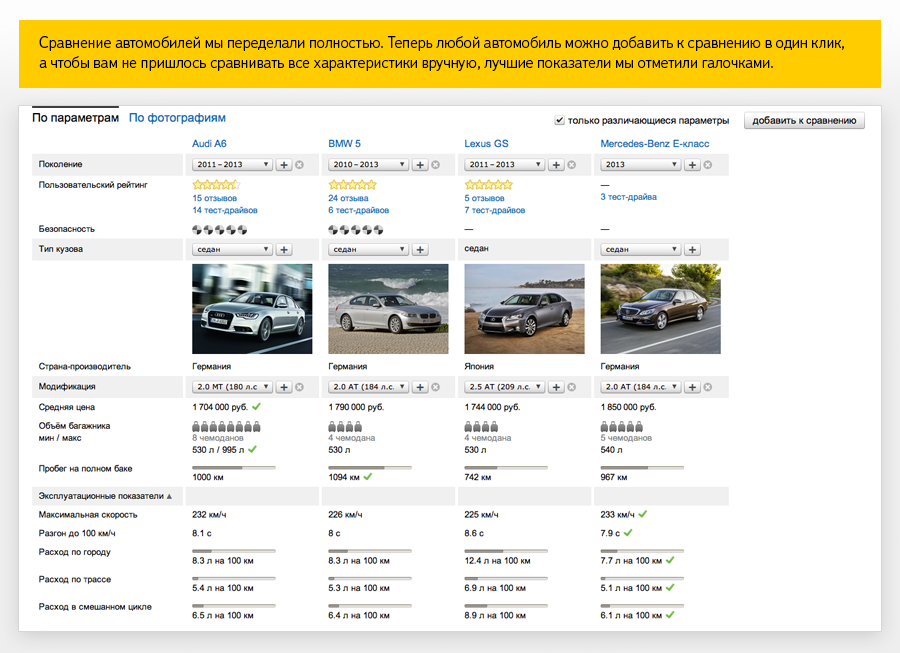Click Mercedes-Benz trunk suitcase icons
The image size is (900, 653).
pos(622,426)
